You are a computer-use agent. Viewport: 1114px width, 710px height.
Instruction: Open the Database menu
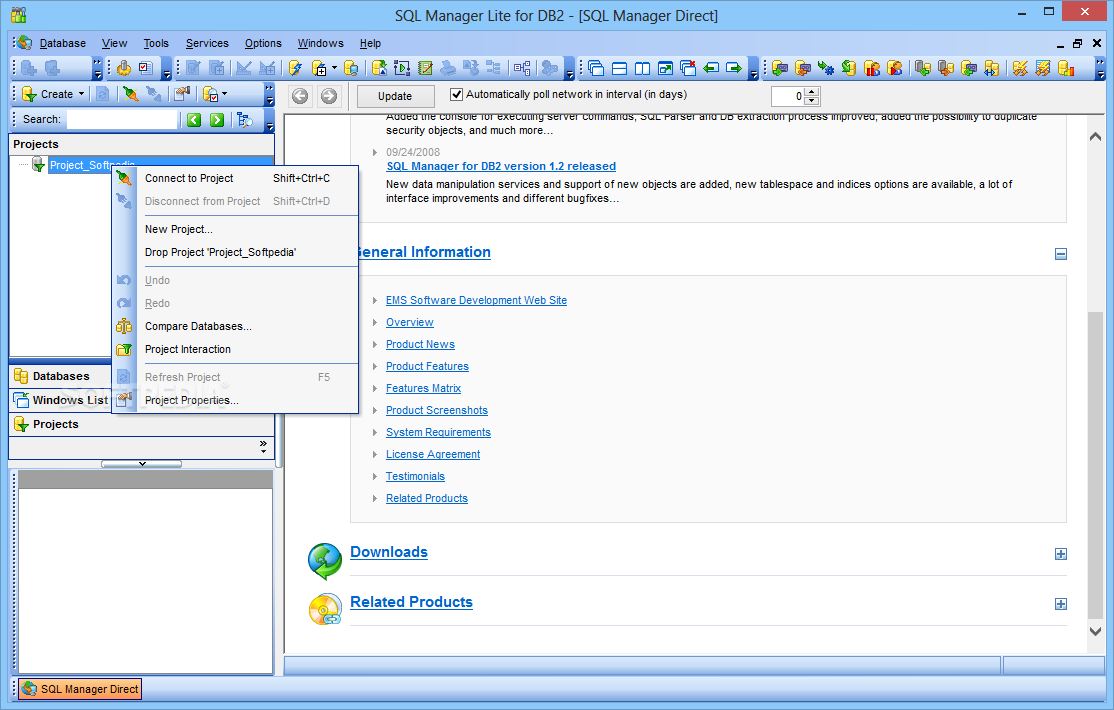pyautogui.click(x=63, y=43)
